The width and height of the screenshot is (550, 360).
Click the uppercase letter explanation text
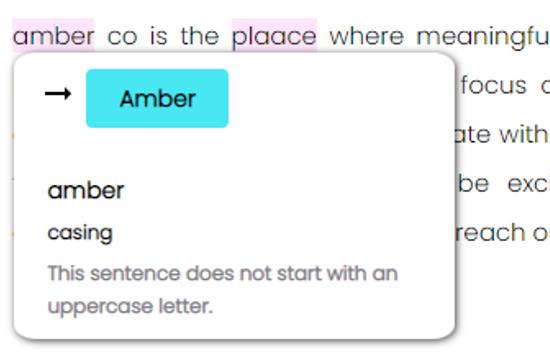coord(222,289)
